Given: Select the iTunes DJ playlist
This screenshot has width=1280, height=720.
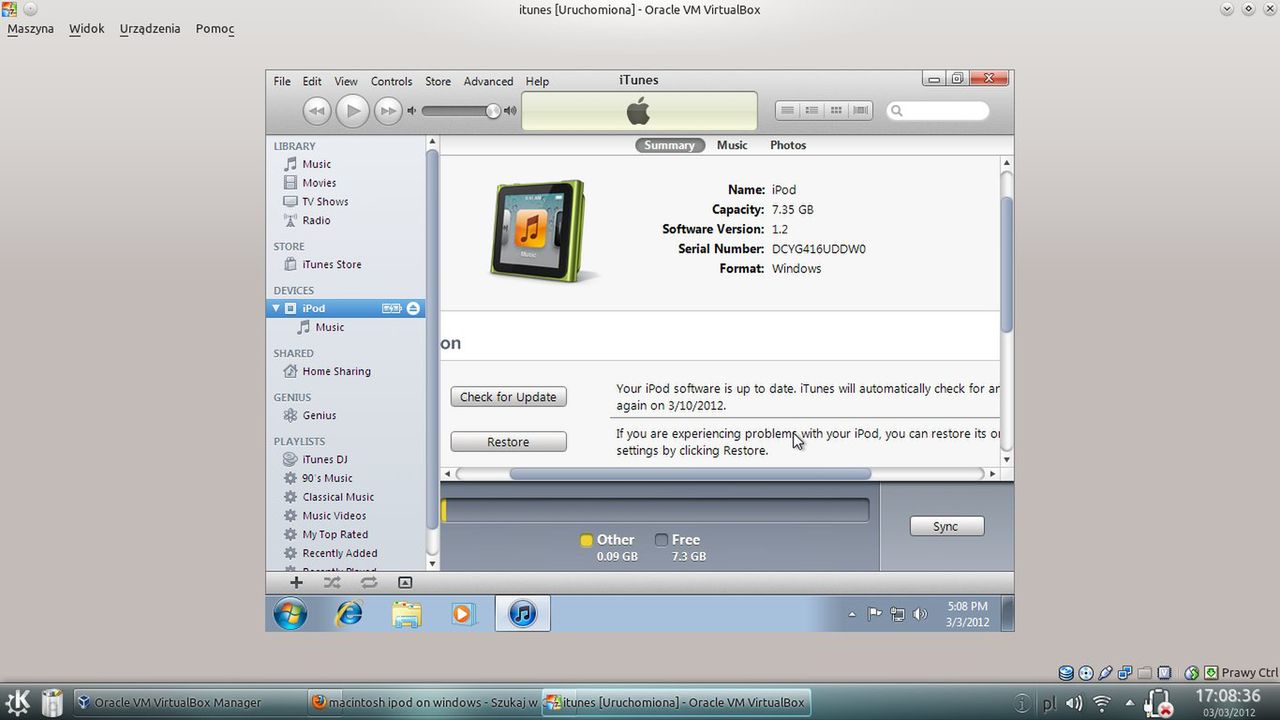Looking at the screenshot, I should coord(324,460).
